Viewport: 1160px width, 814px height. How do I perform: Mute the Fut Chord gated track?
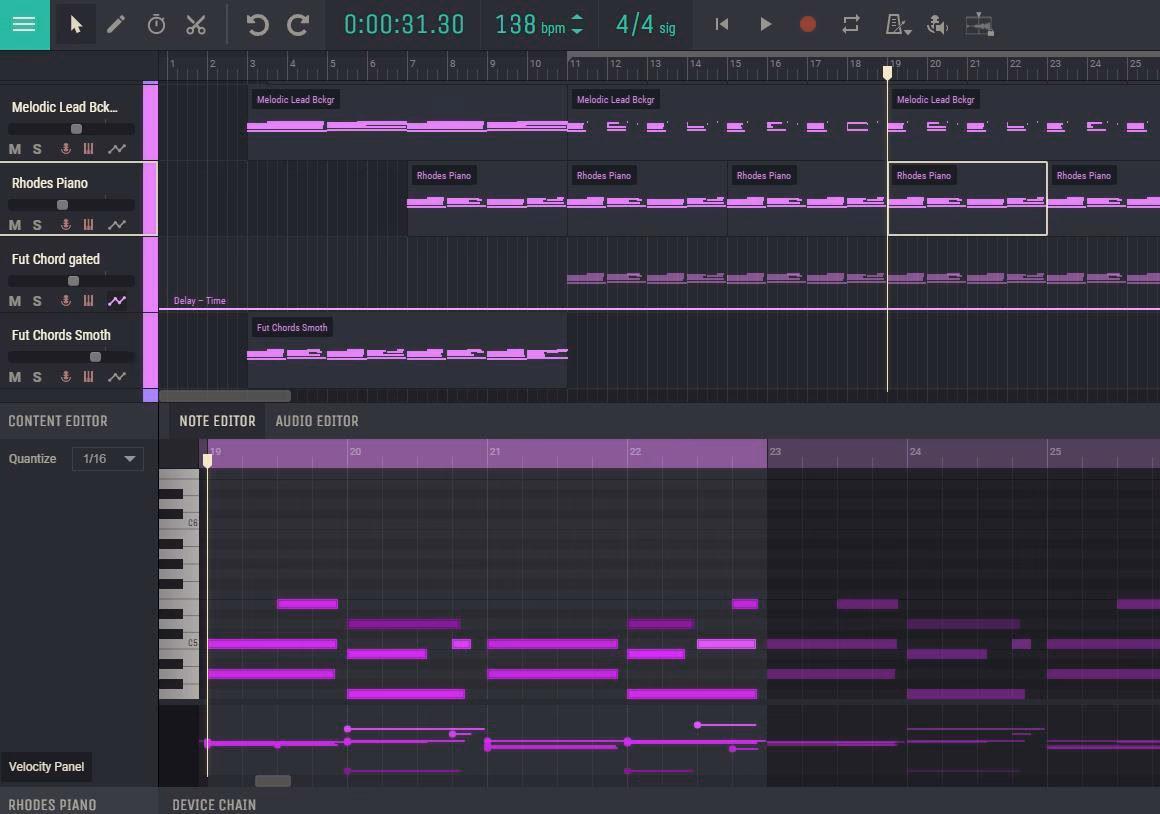coord(15,301)
